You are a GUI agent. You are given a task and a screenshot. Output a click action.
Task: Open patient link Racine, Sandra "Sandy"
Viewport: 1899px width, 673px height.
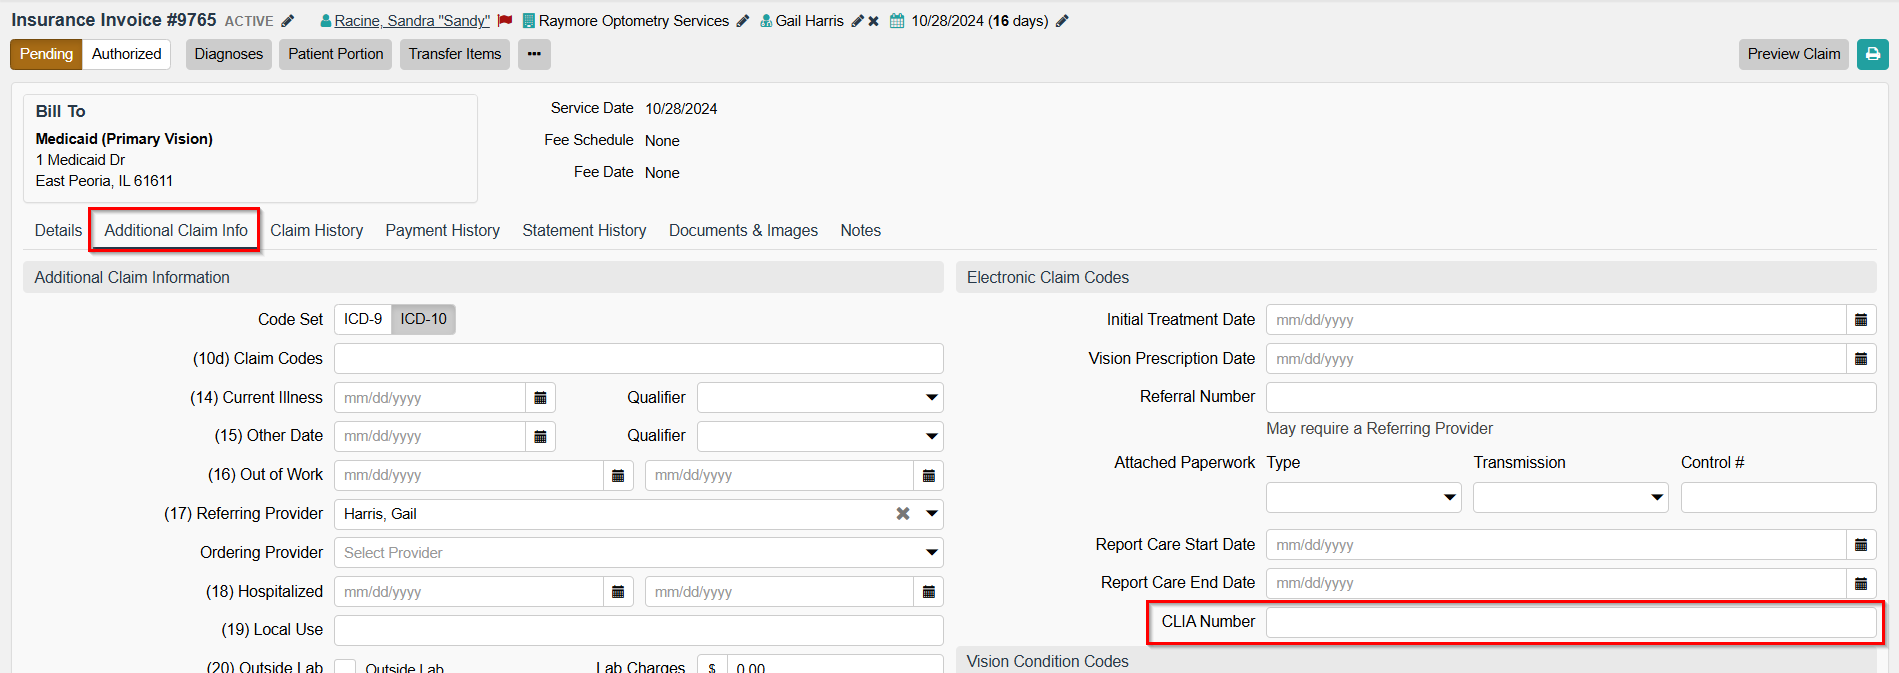(412, 21)
